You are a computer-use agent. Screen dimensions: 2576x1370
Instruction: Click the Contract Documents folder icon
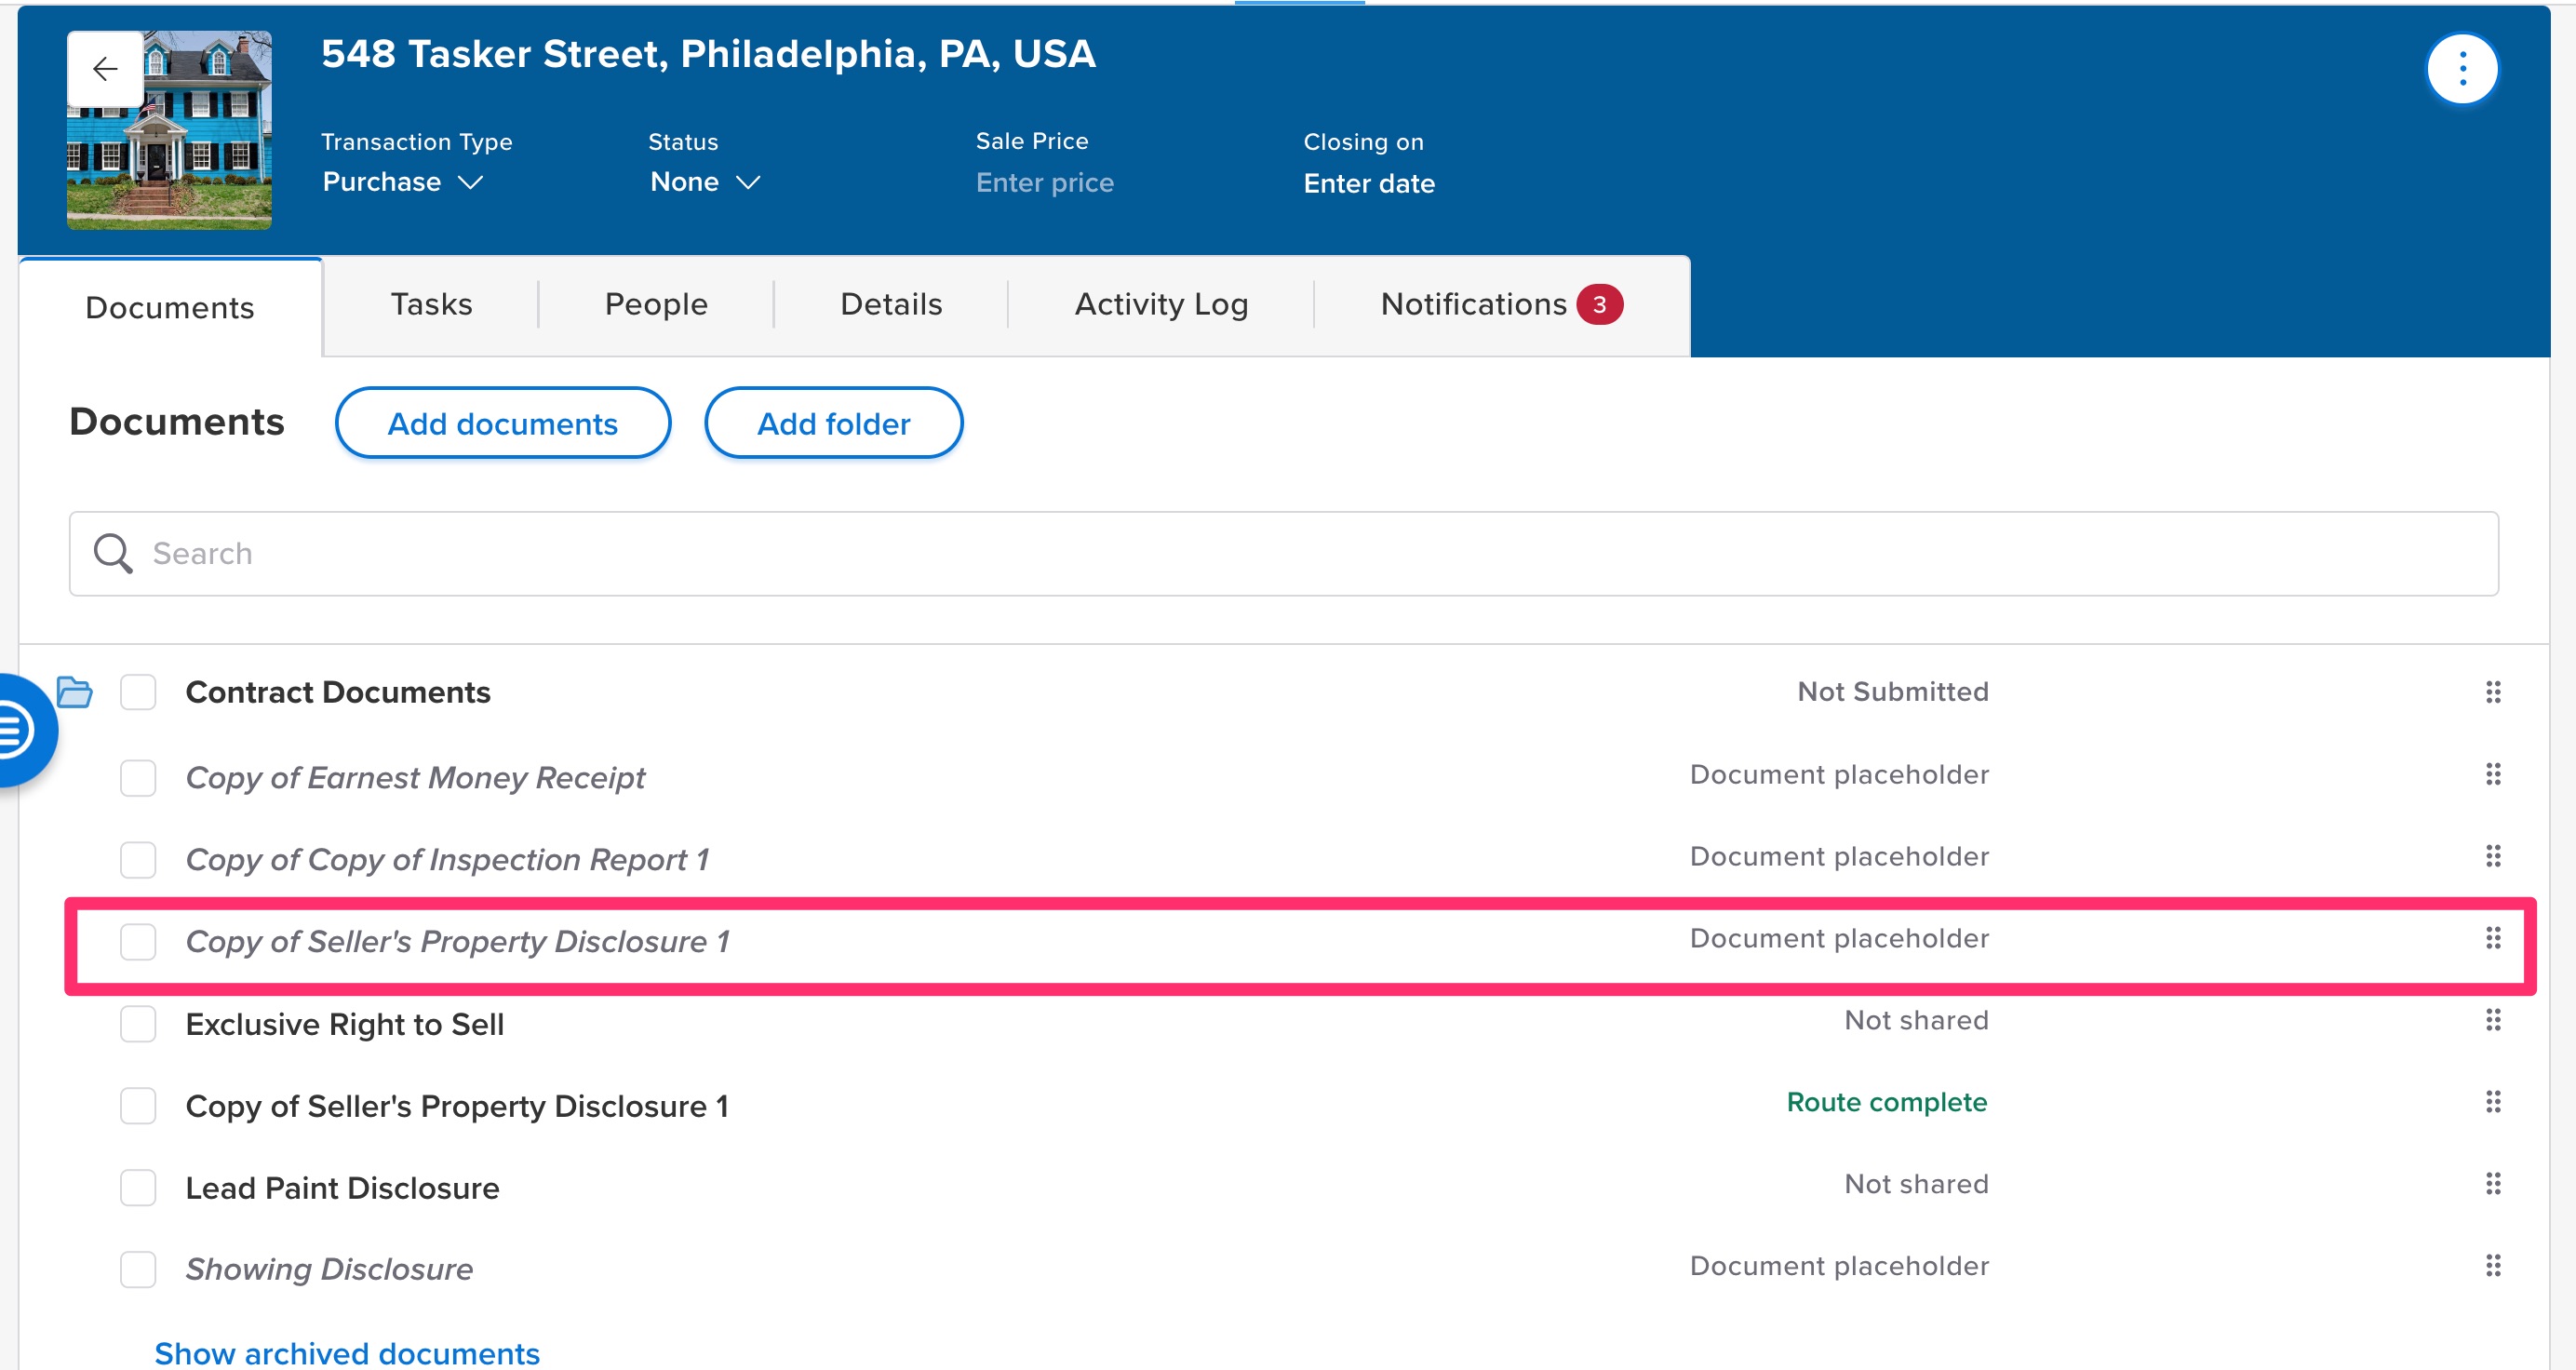click(75, 692)
